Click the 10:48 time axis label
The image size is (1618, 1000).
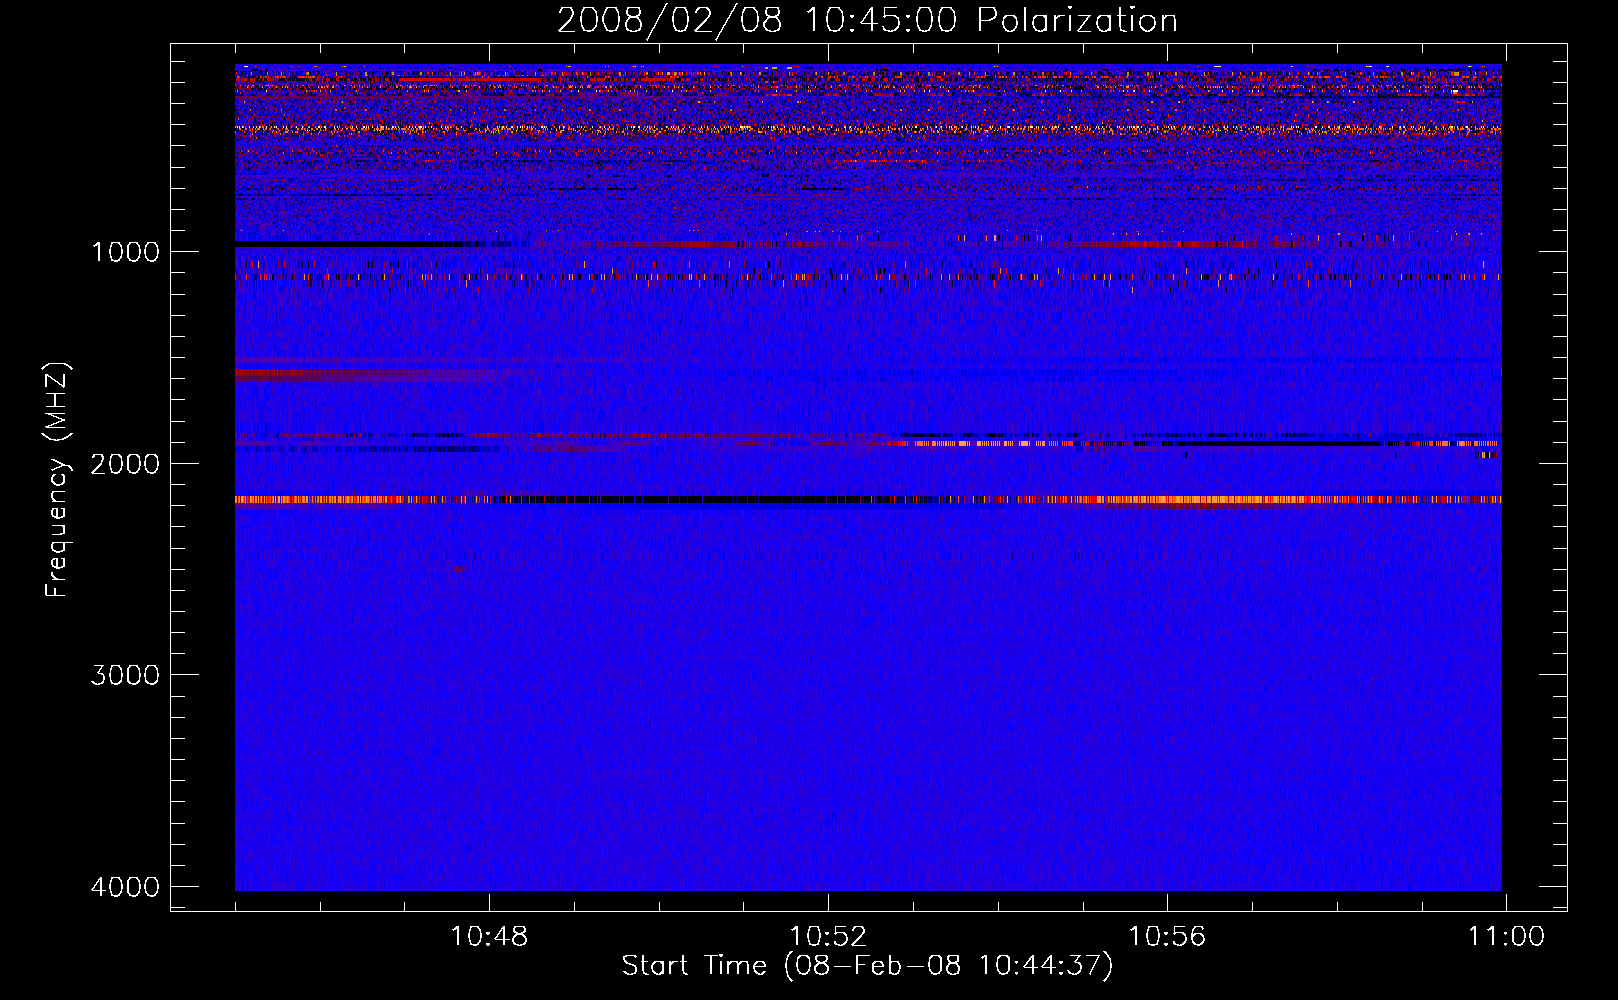489,937
